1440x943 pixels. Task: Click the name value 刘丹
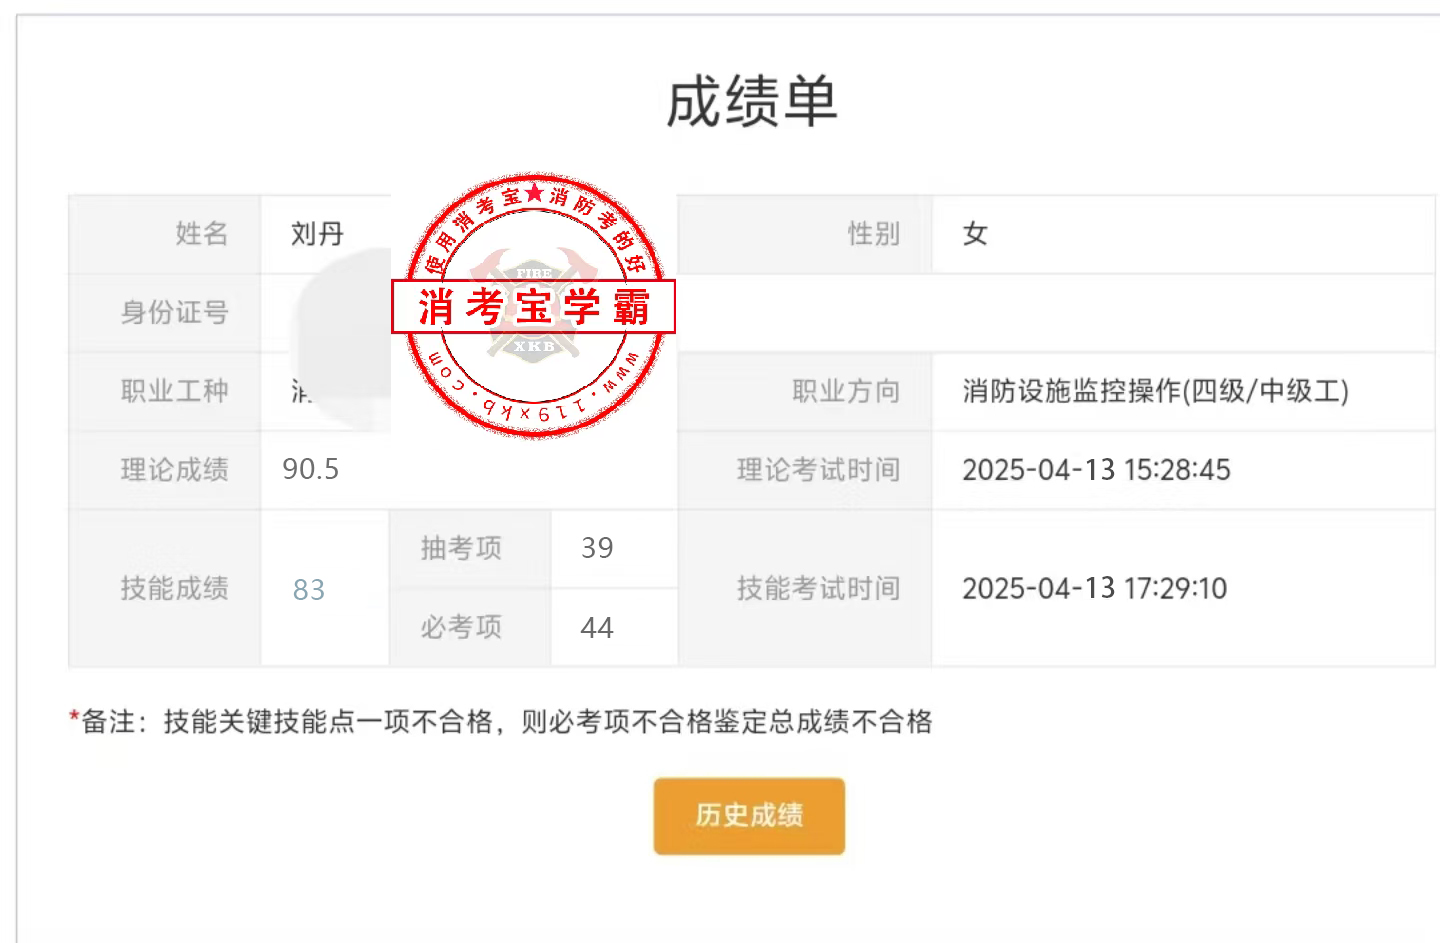[x=317, y=234]
